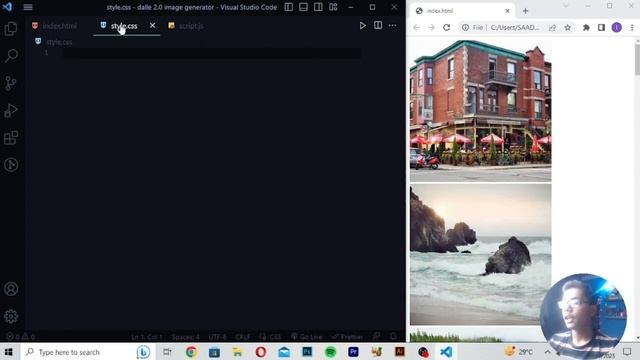Open the Chrome profile avatar
This screenshot has height=360, width=640.
617,27
